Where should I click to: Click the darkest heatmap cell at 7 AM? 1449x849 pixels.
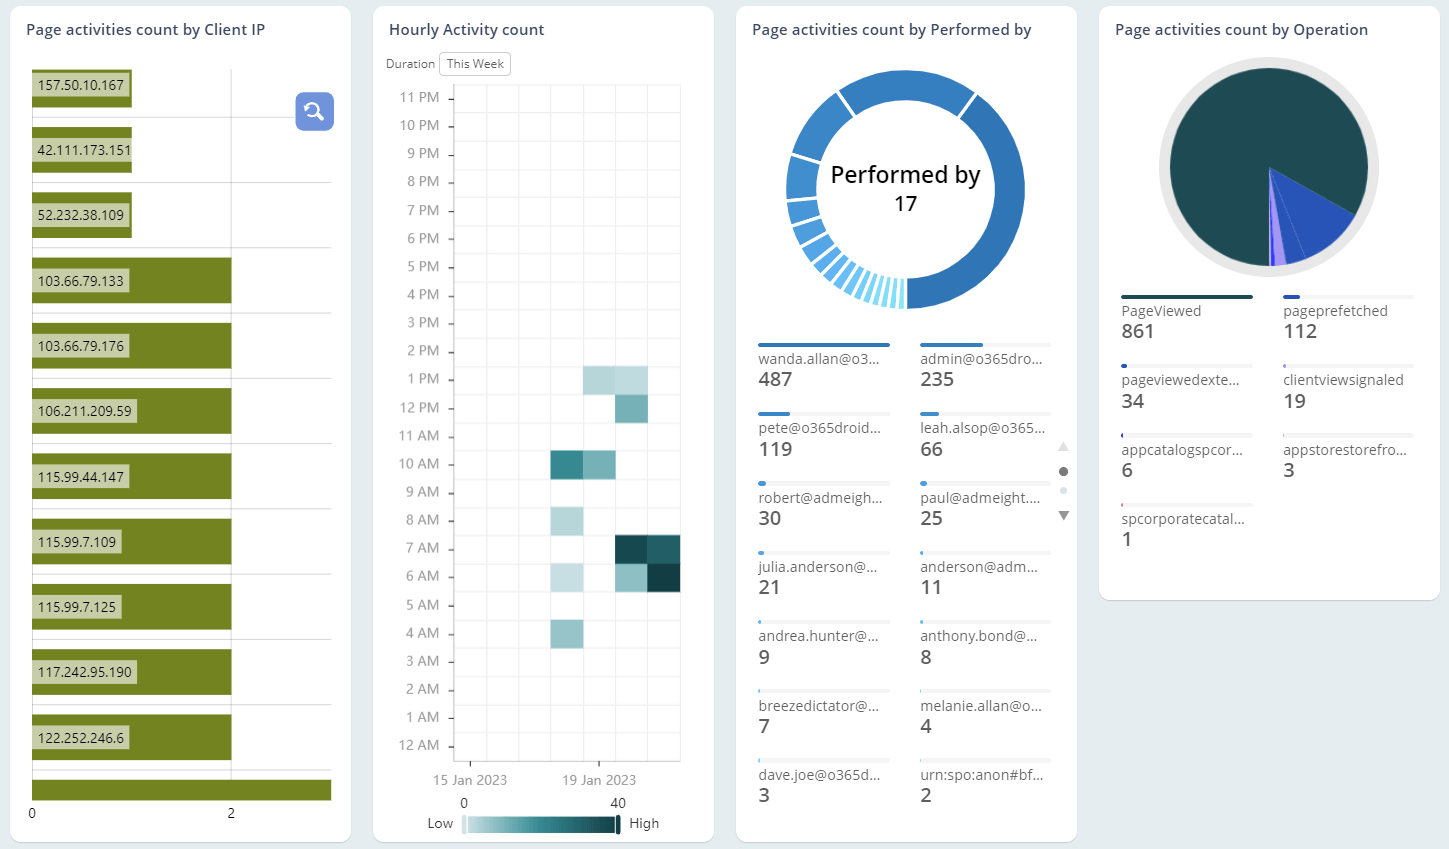coord(633,548)
